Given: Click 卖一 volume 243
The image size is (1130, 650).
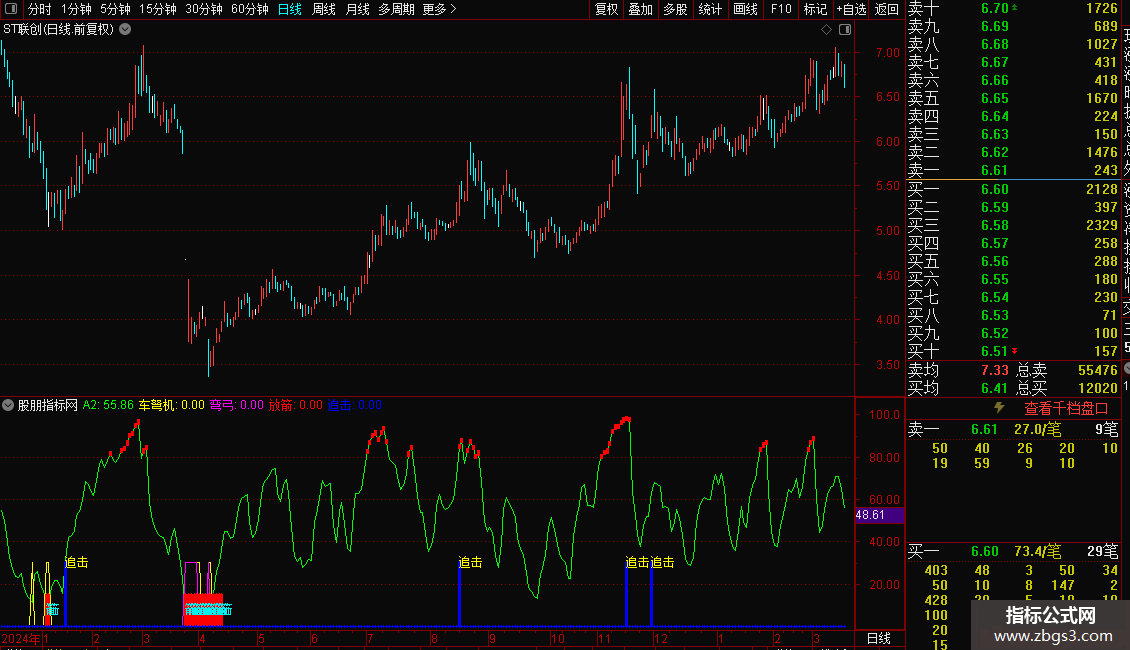Looking at the screenshot, I should pyautogui.click(x=1105, y=170).
